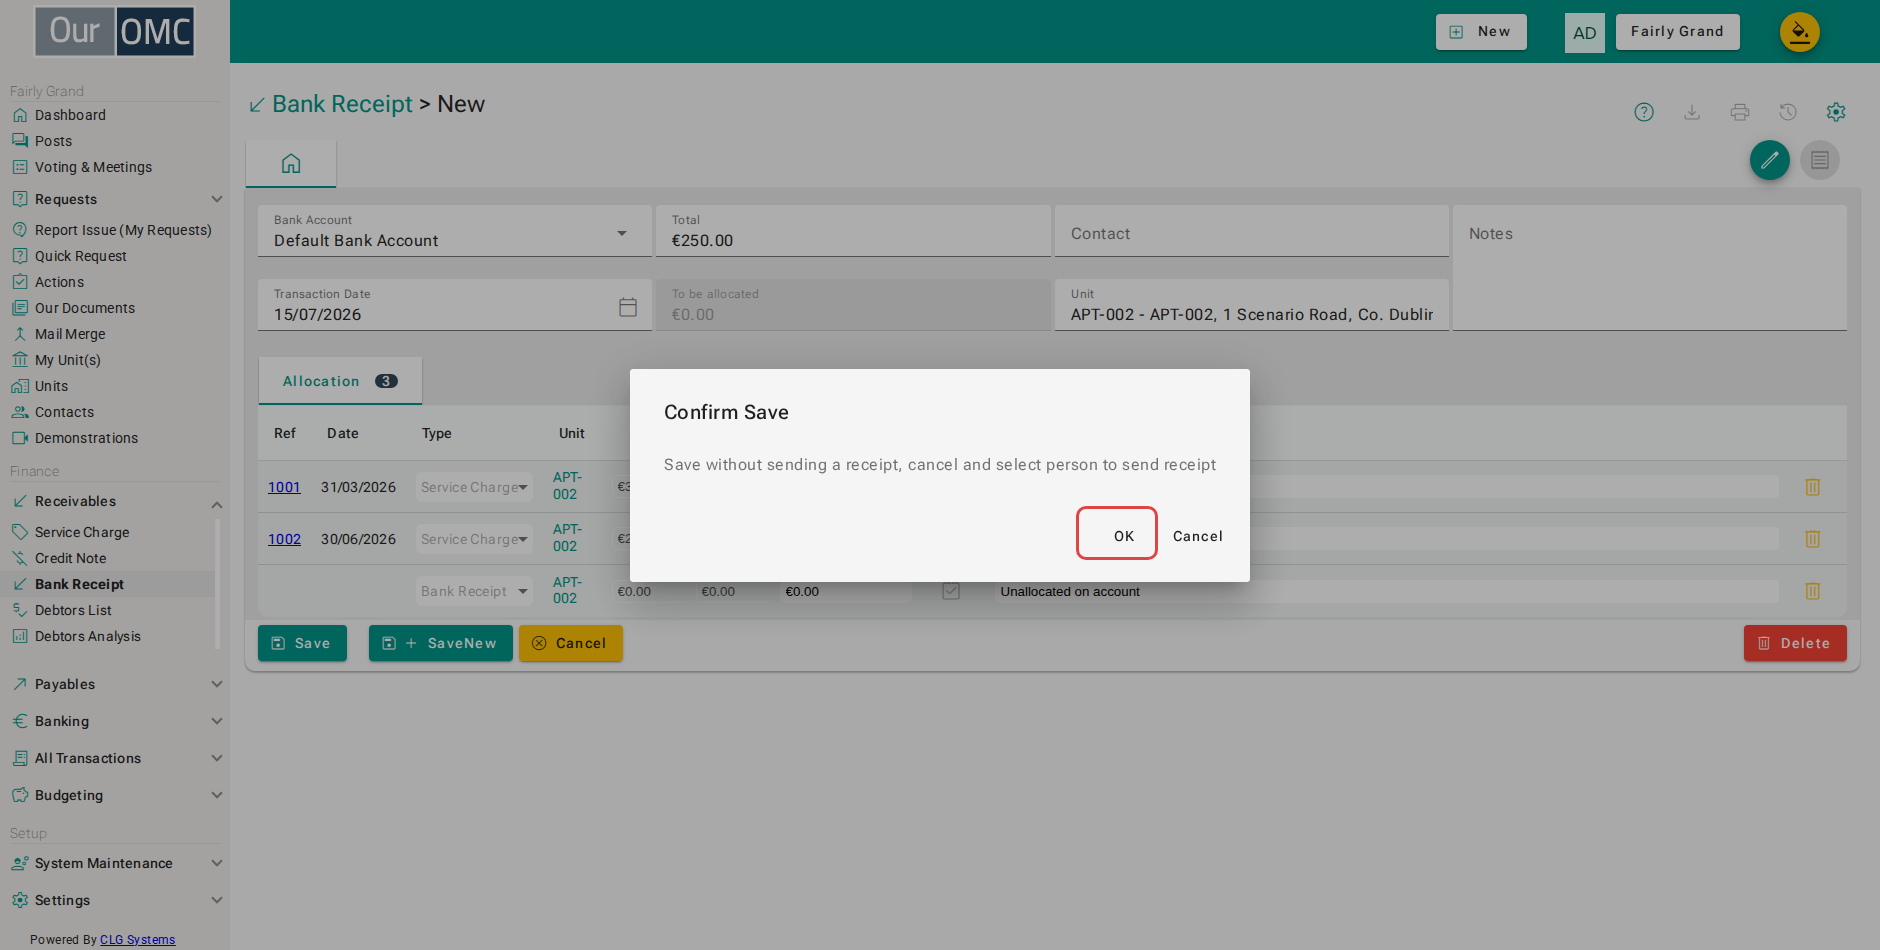Open the Bank Receipt type dropdown
1880x950 pixels.
[474, 591]
